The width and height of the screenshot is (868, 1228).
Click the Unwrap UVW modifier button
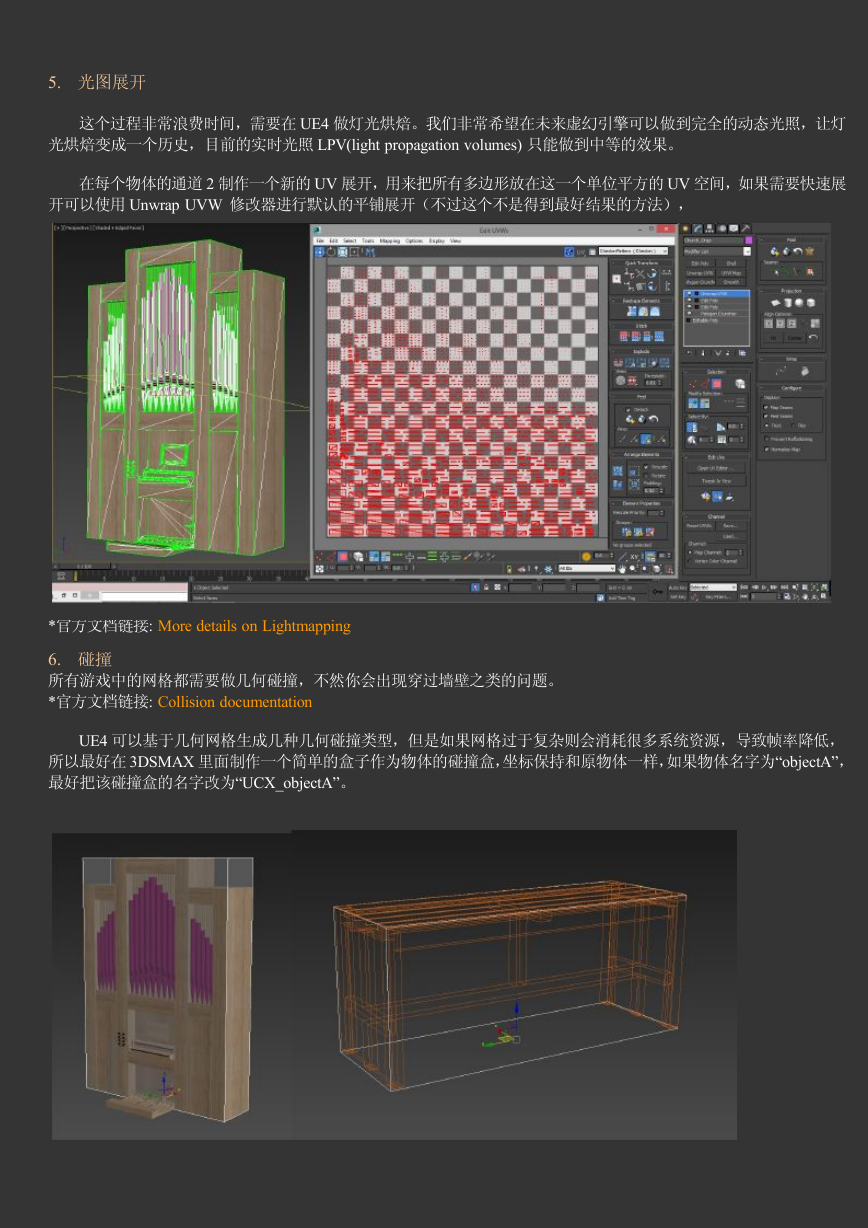point(698,272)
